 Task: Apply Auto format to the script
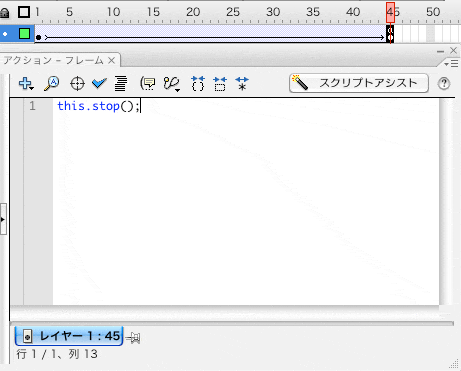coord(121,83)
